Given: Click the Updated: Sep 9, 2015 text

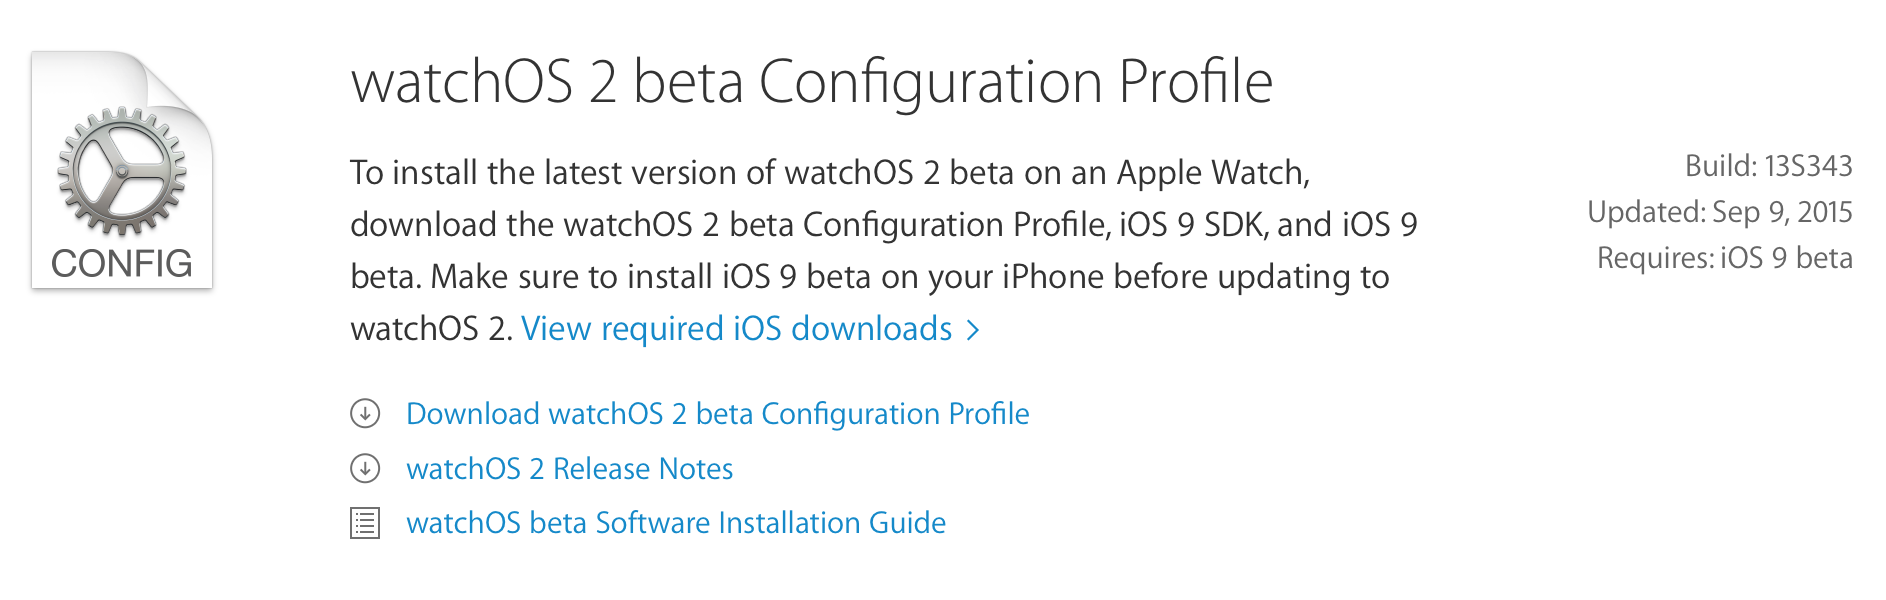Looking at the screenshot, I should (x=1720, y=213).
